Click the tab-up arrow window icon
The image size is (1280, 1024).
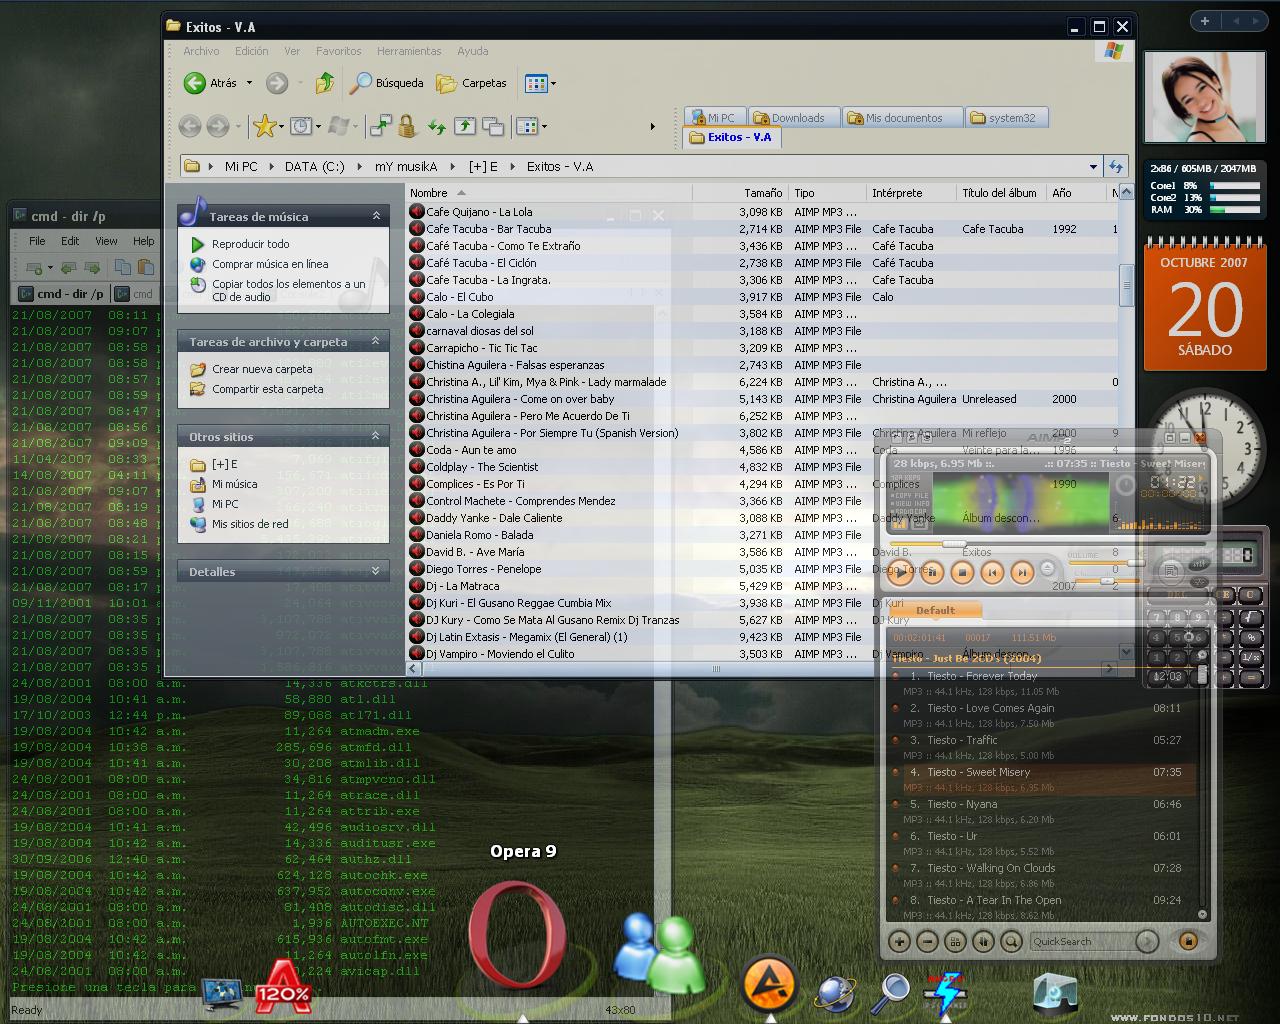[x=465, y=126]
